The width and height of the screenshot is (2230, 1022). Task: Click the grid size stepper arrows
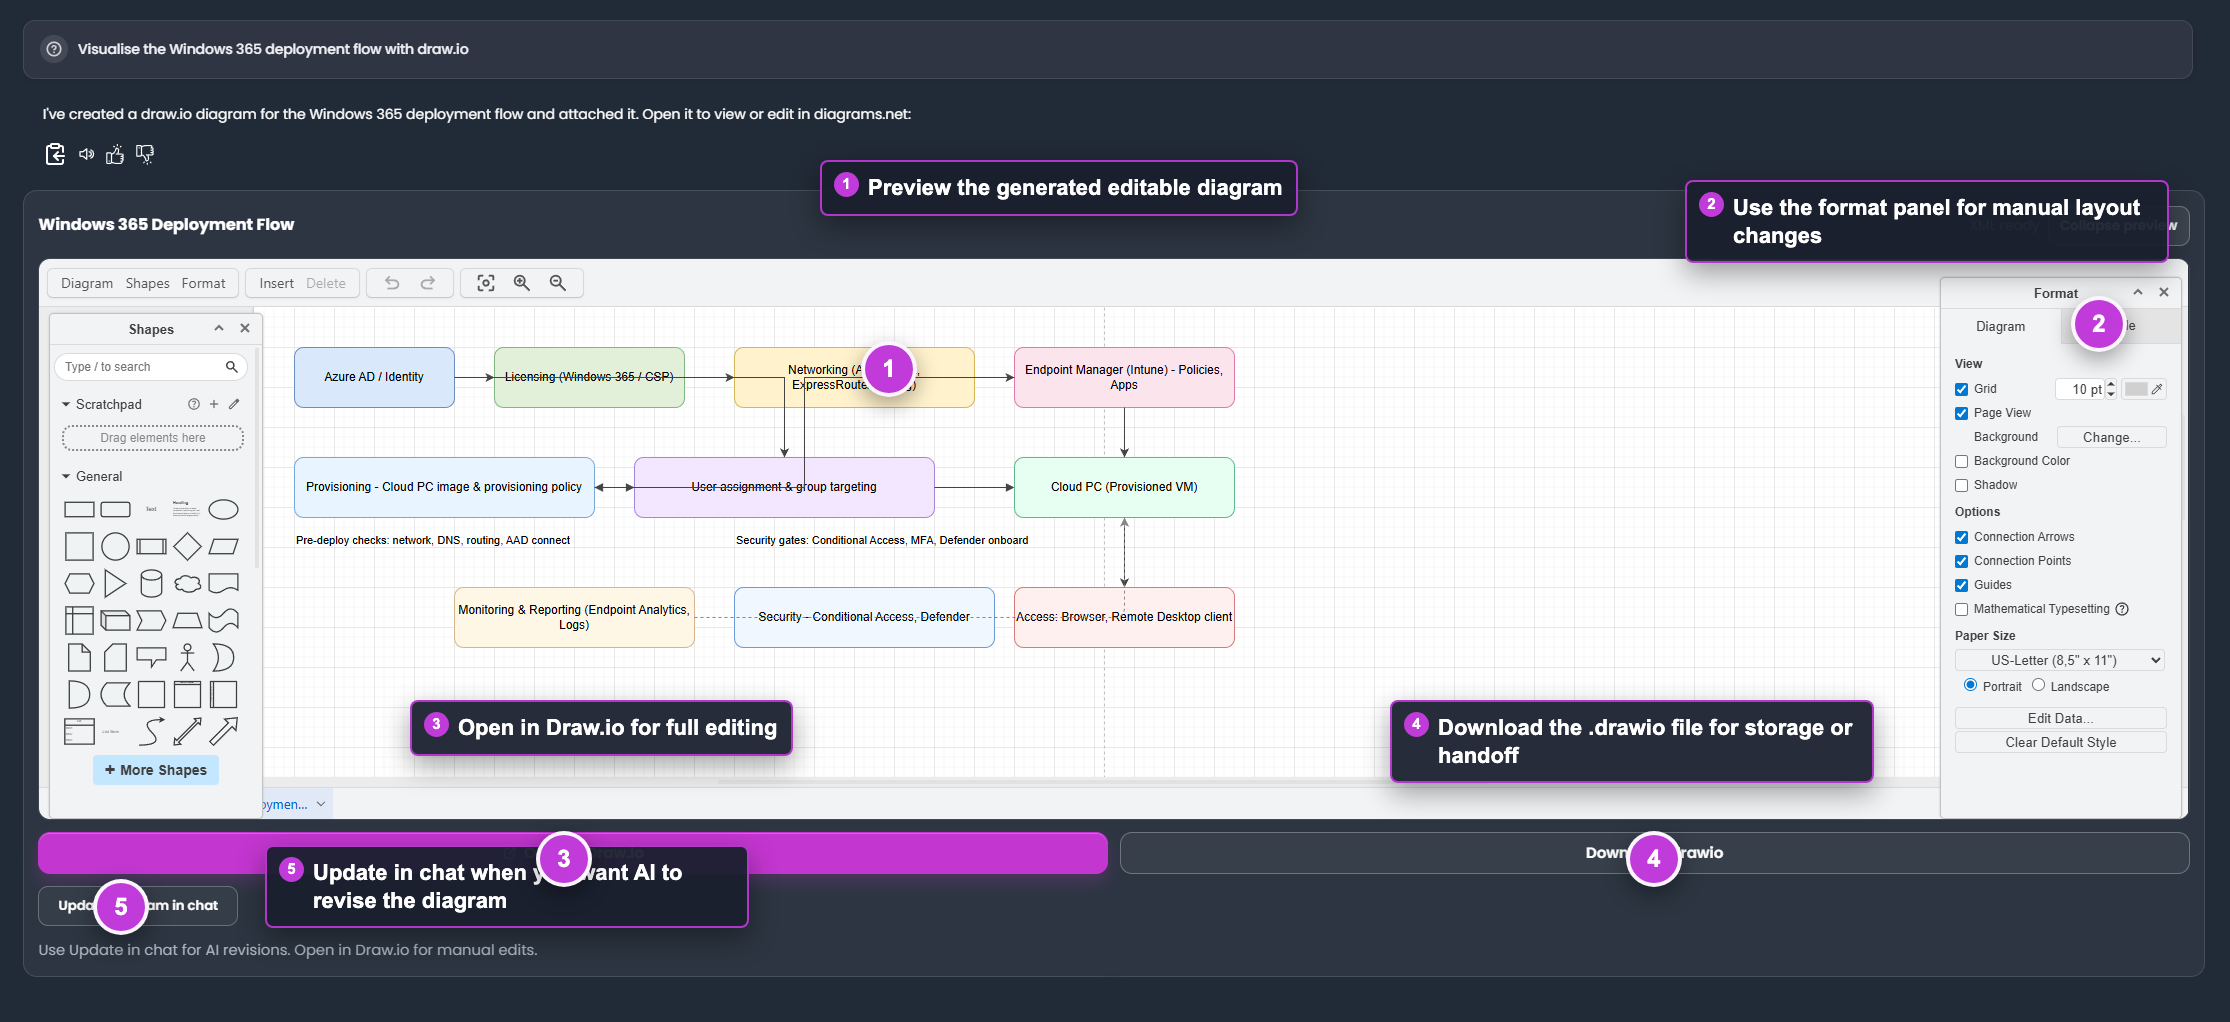click(2111, 389)
